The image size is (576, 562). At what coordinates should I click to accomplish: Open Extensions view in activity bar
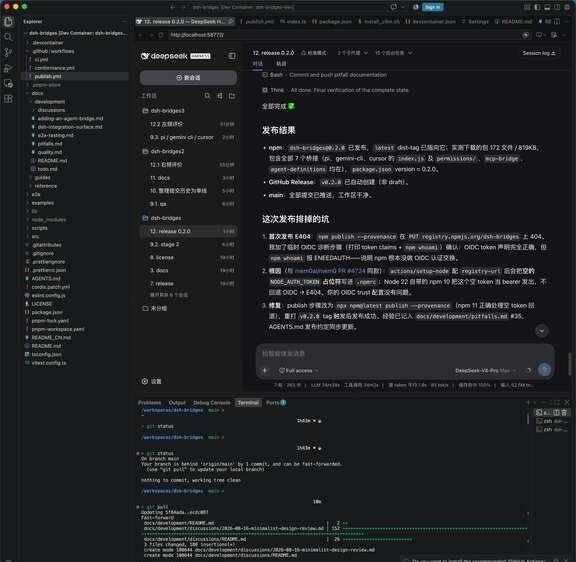pos(8,99)
